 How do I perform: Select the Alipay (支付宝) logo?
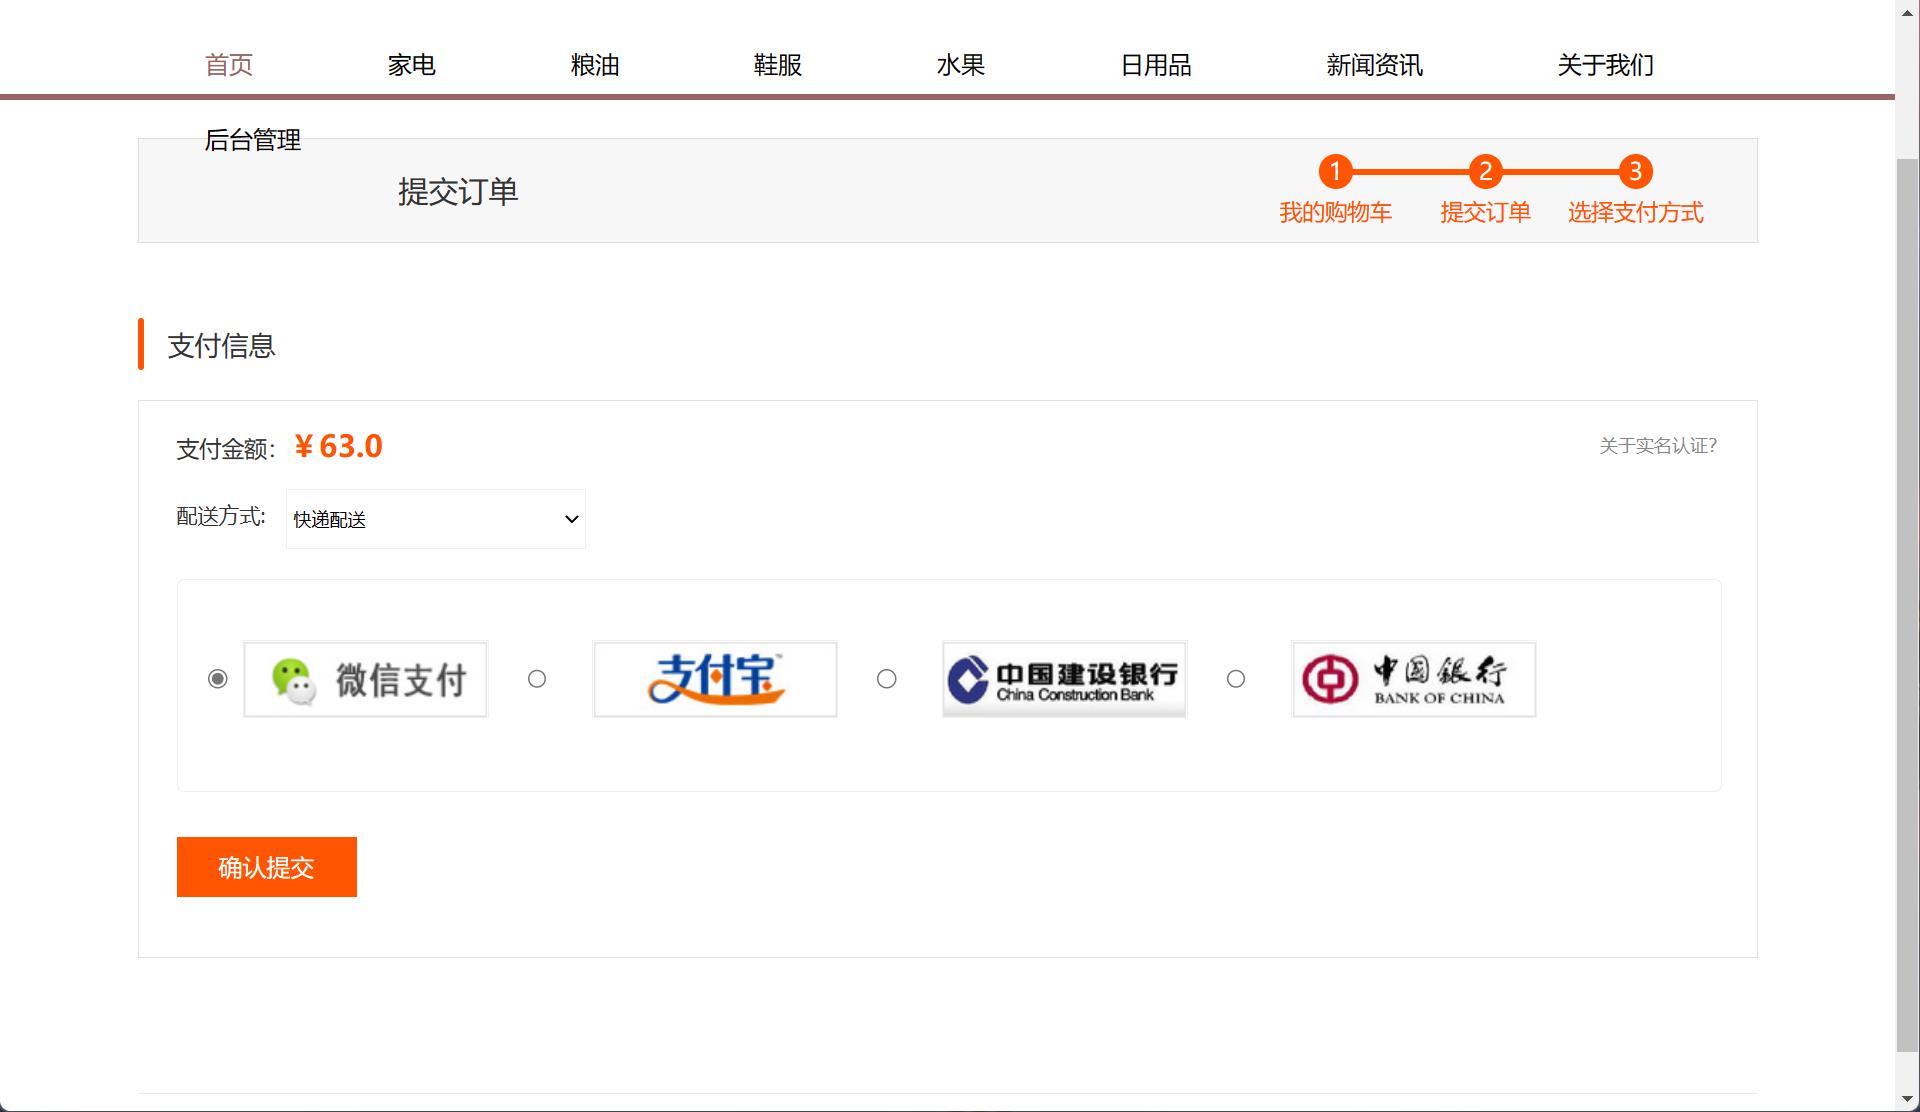(714, 679)
